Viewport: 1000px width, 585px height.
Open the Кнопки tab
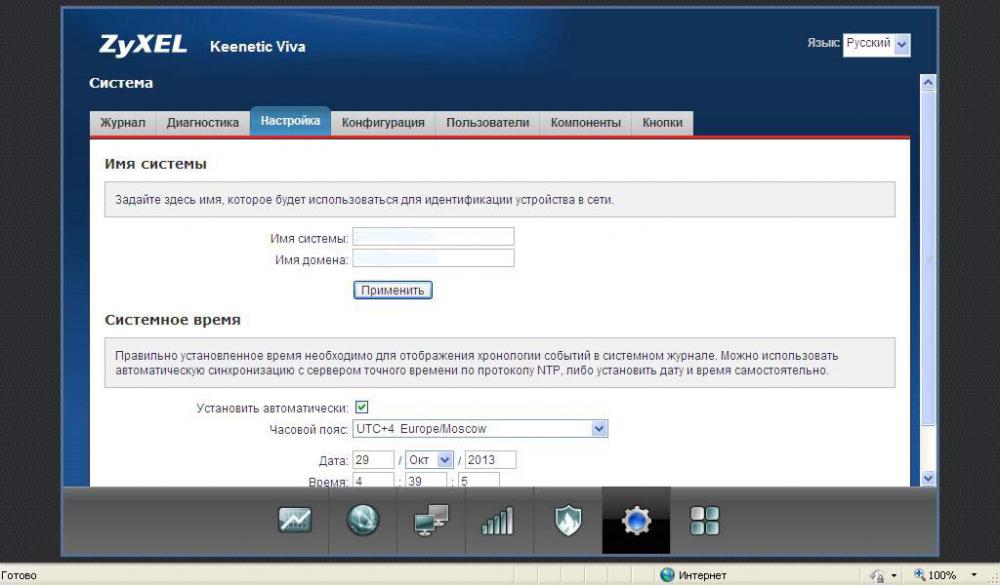click(x=662, y=122)
